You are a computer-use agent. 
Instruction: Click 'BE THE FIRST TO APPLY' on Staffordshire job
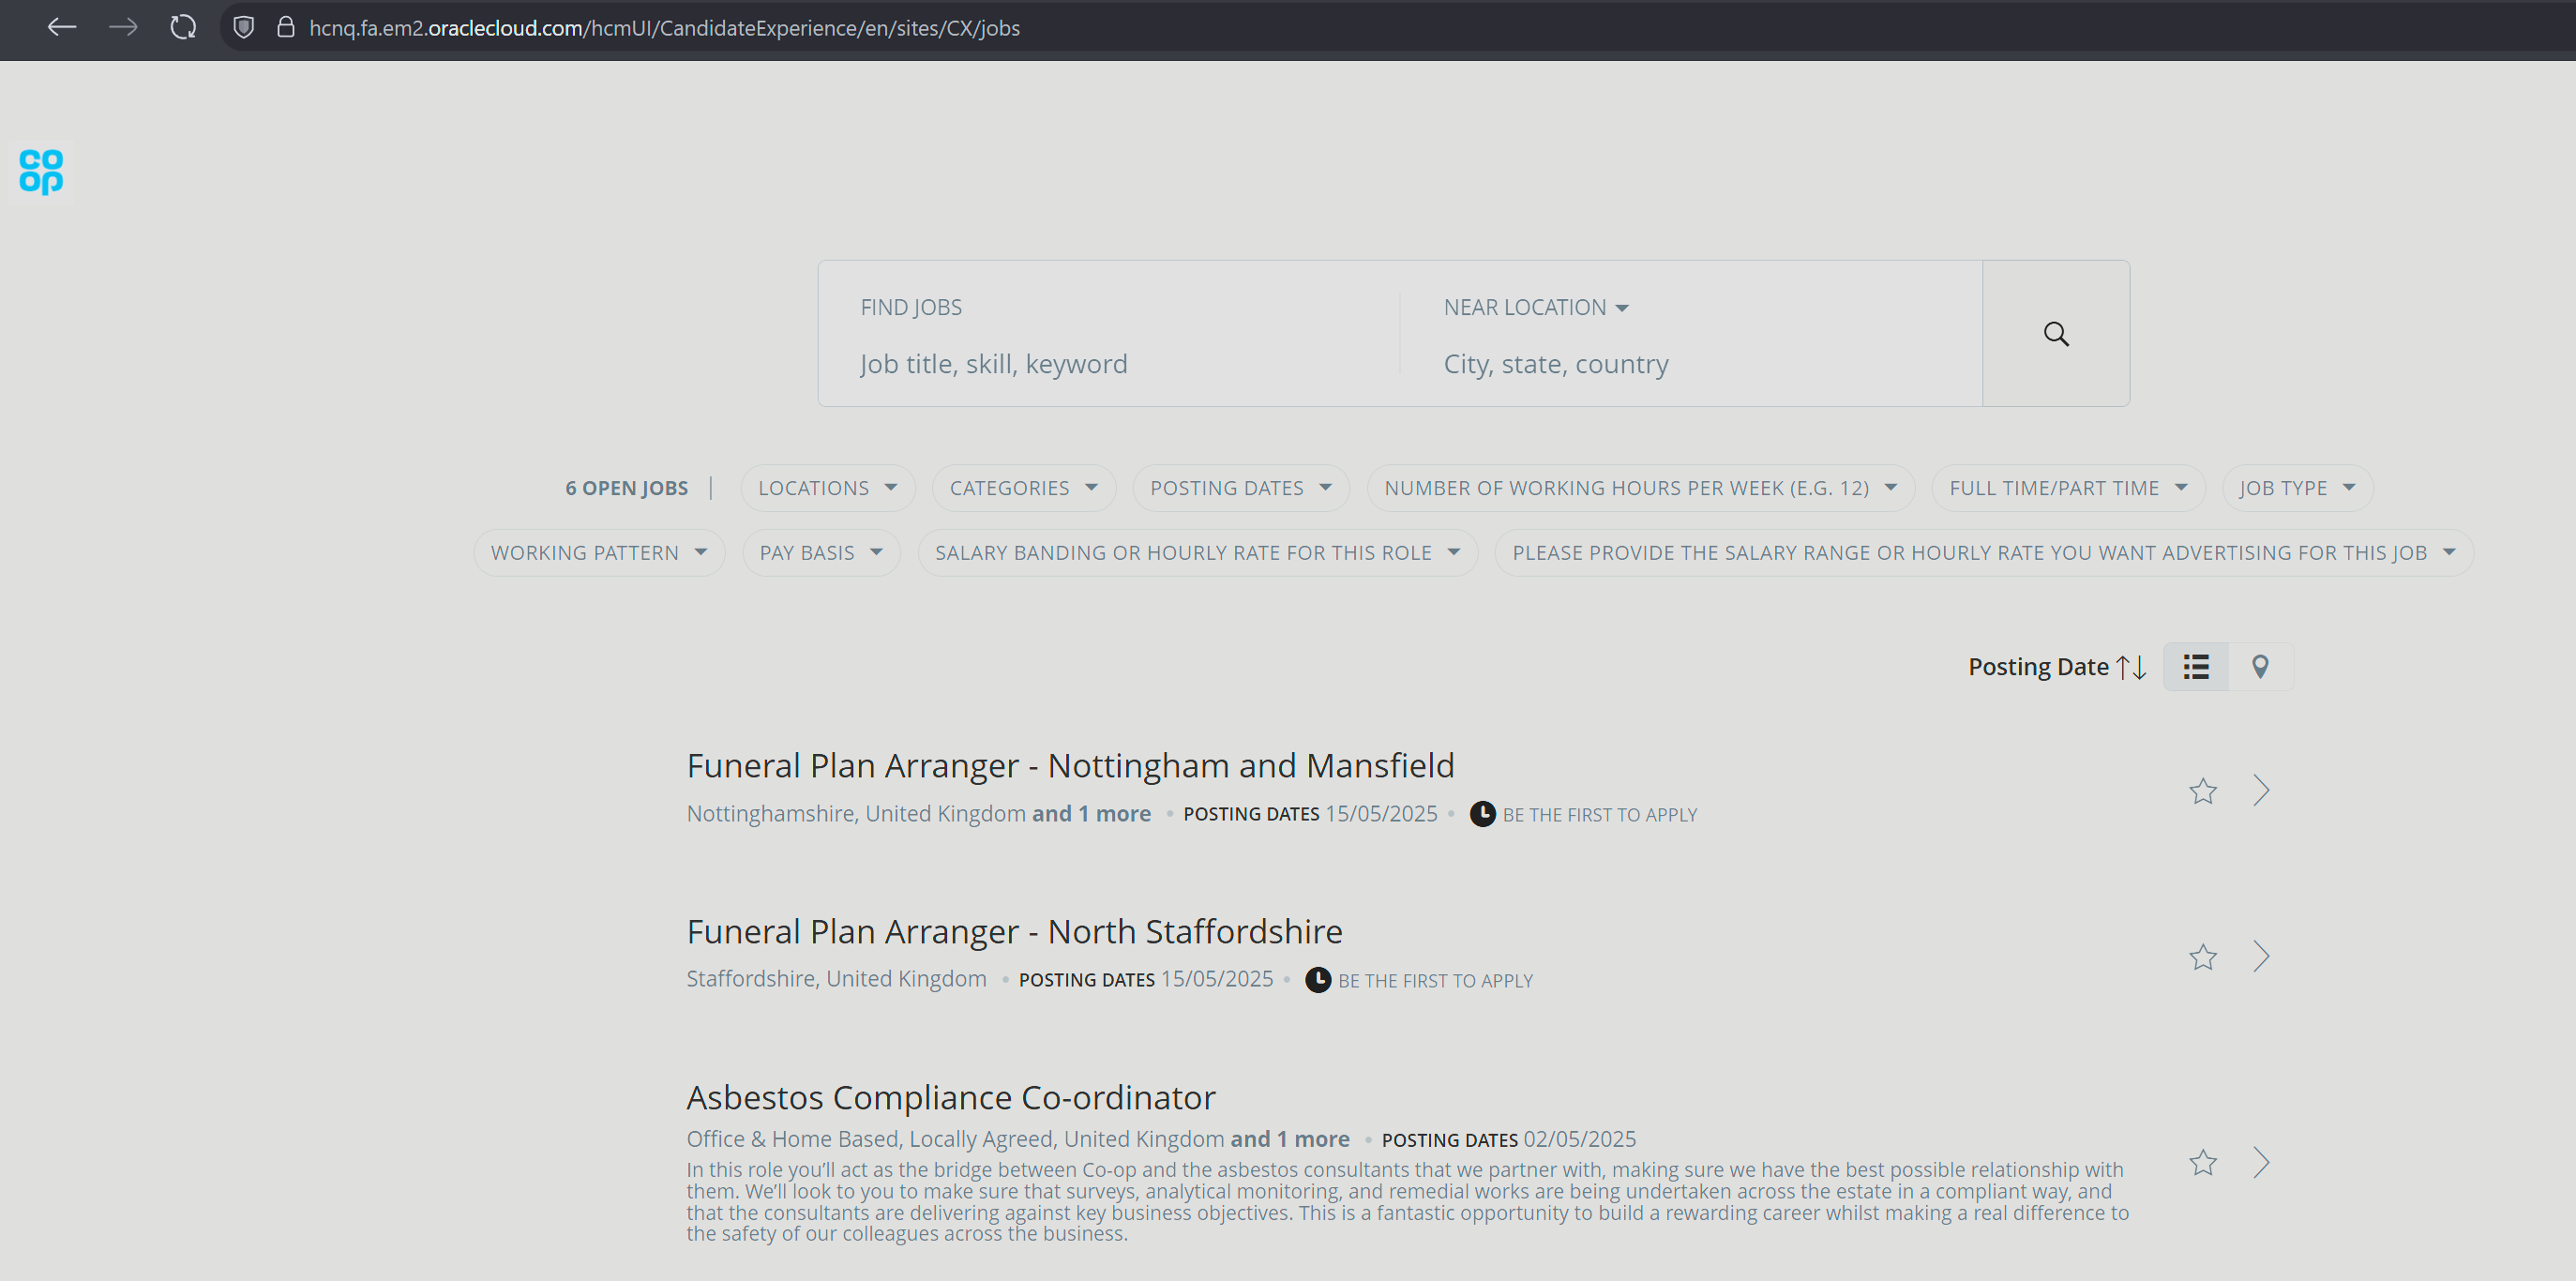click(x=1435, y=981)
